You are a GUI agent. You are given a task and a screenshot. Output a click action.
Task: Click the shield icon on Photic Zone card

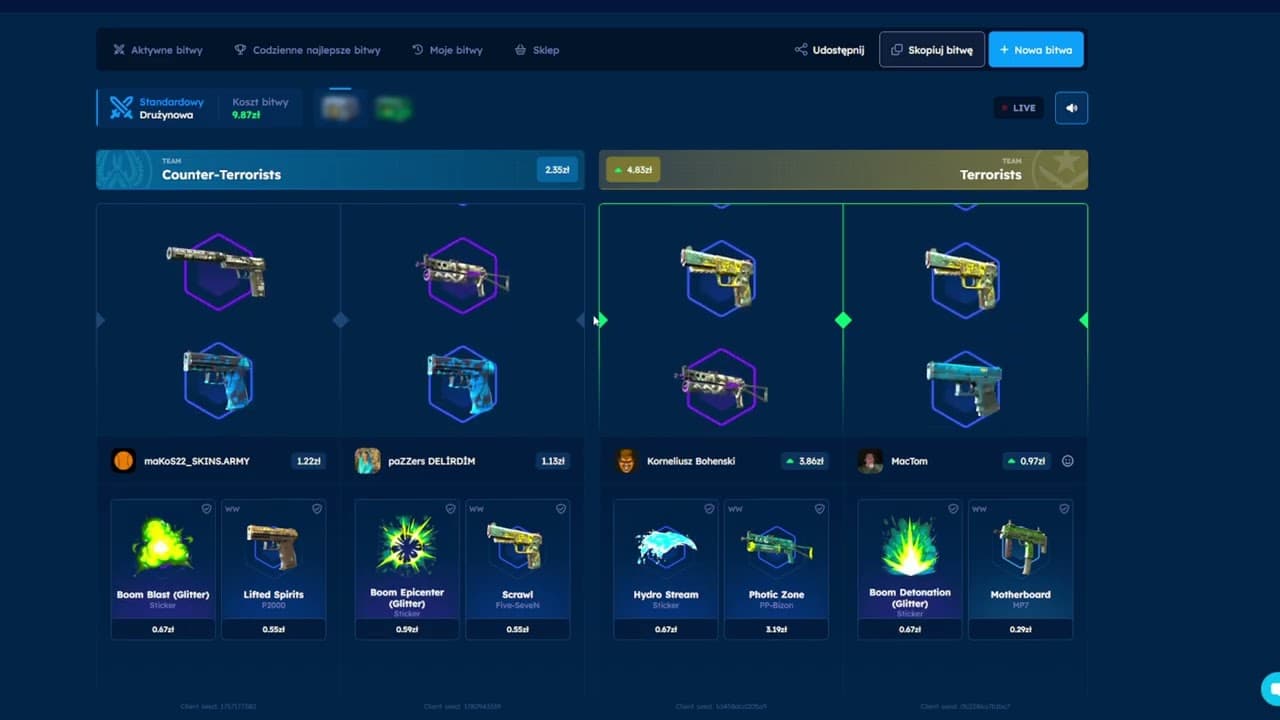pyautogui.click(x=819, y=509)
